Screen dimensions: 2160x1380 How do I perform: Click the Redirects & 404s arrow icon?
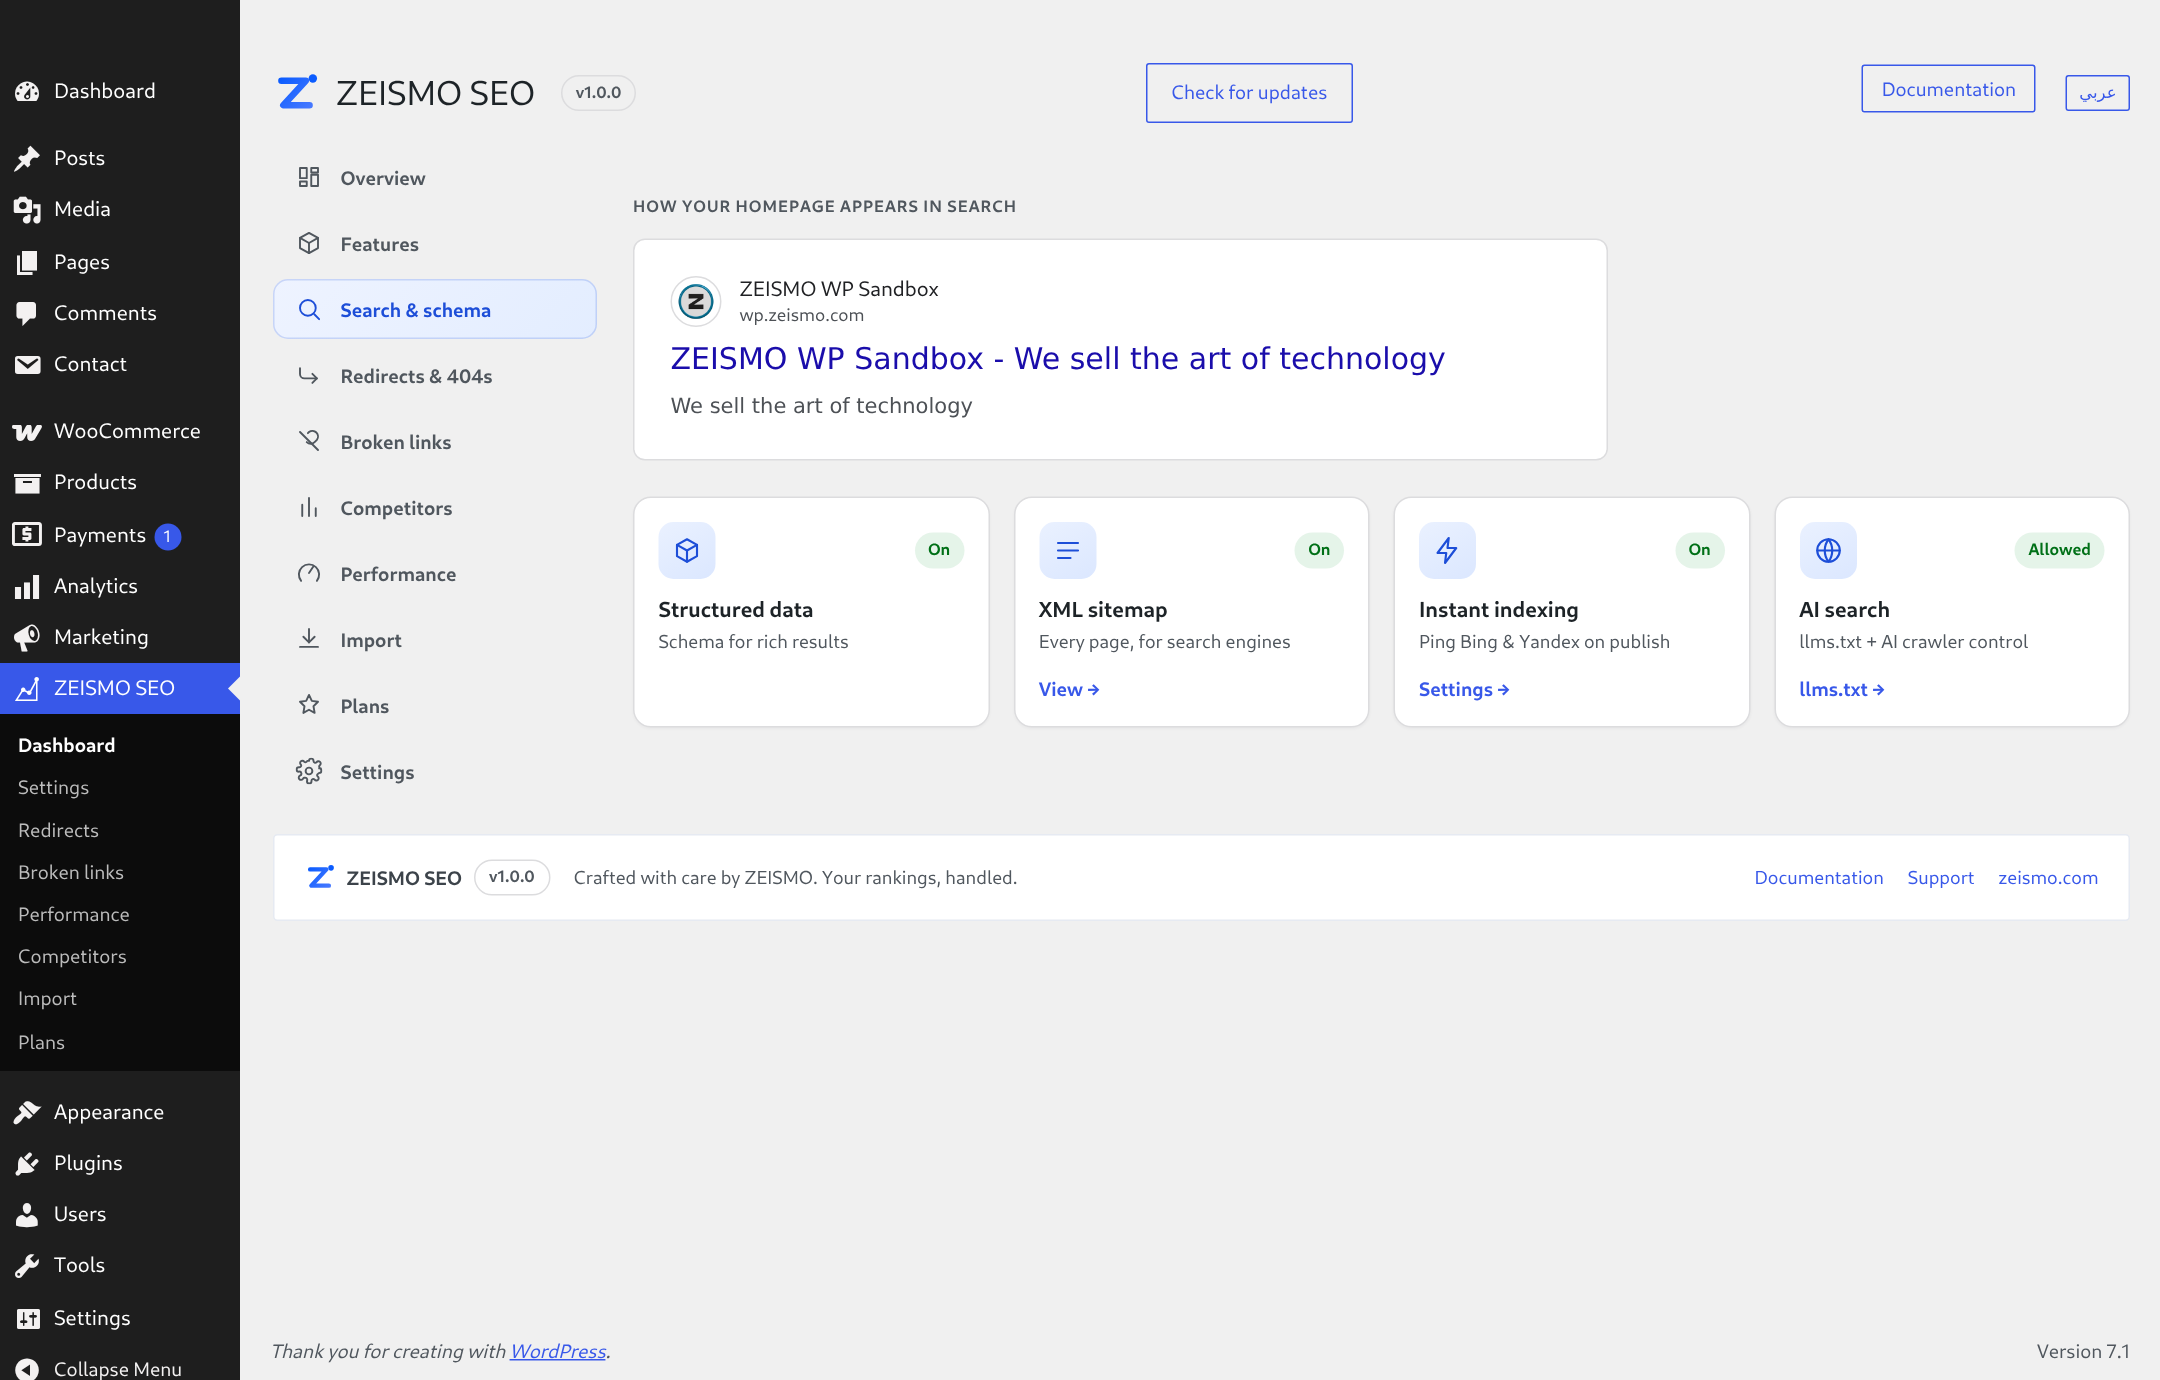point(309,375)
